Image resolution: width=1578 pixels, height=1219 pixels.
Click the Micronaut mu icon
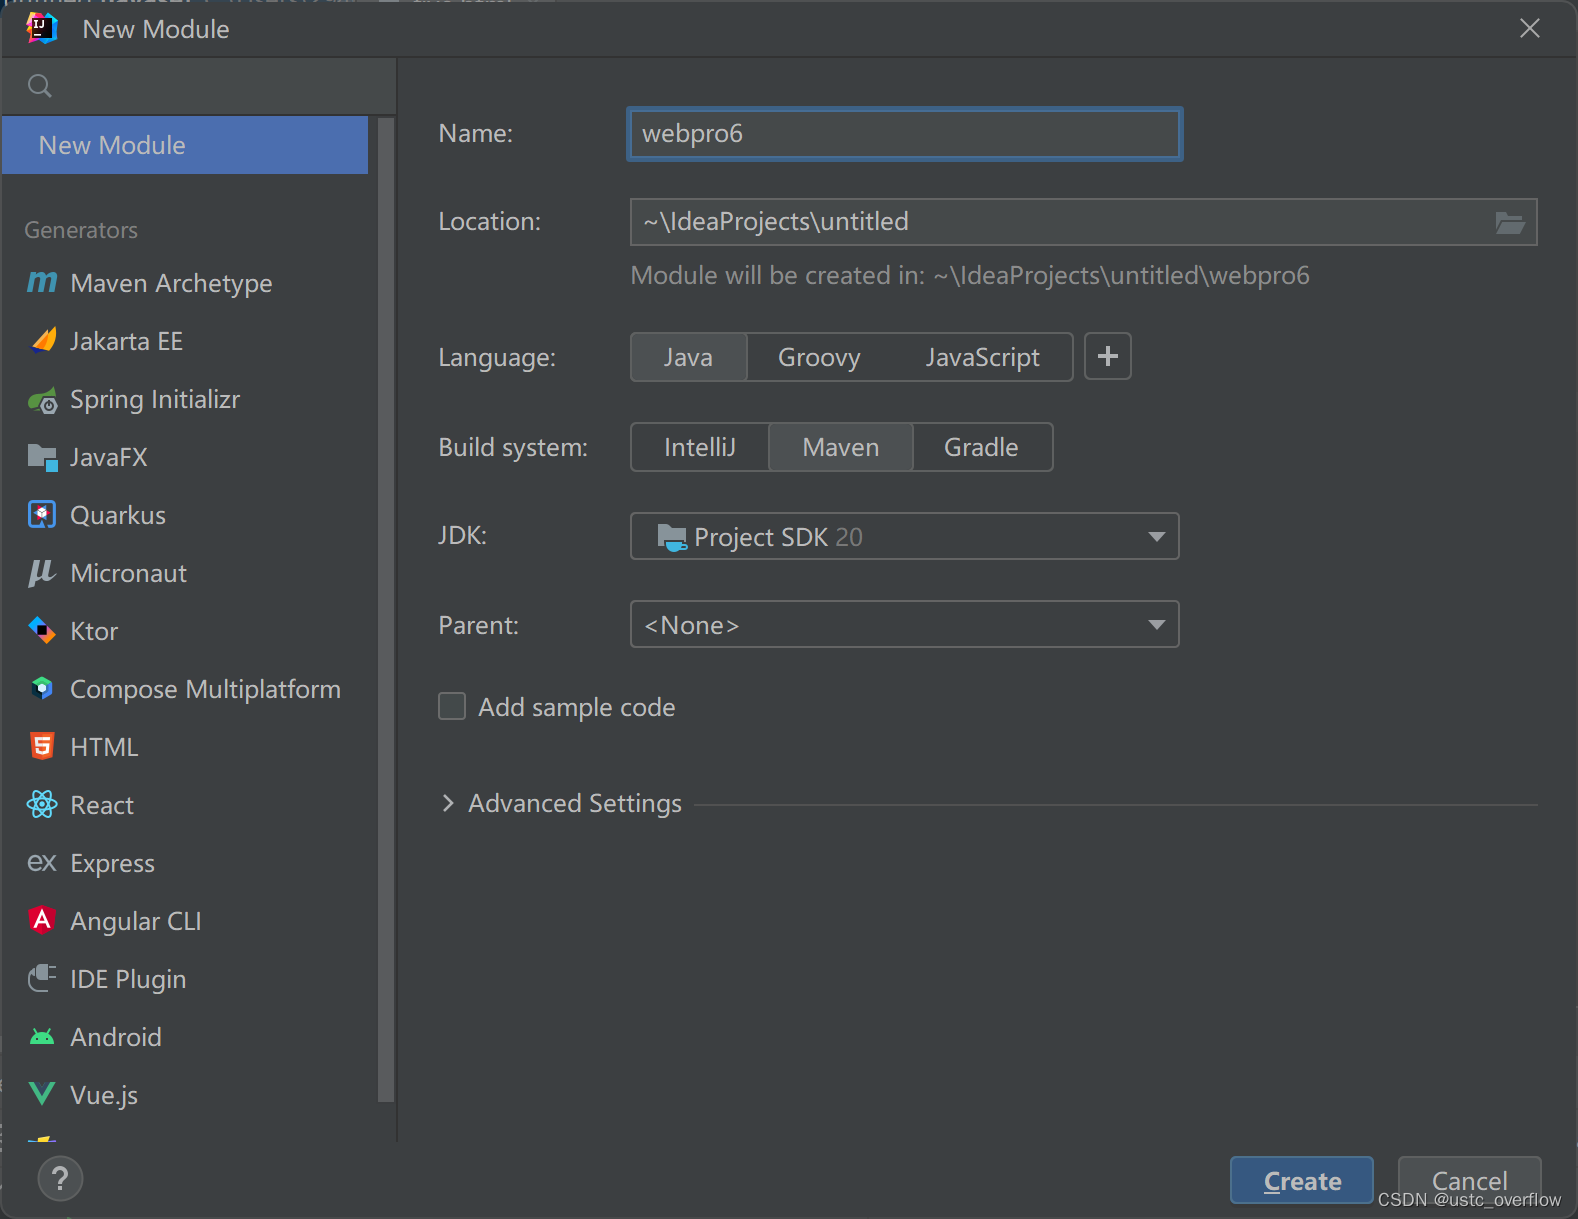tap(42, 573)
